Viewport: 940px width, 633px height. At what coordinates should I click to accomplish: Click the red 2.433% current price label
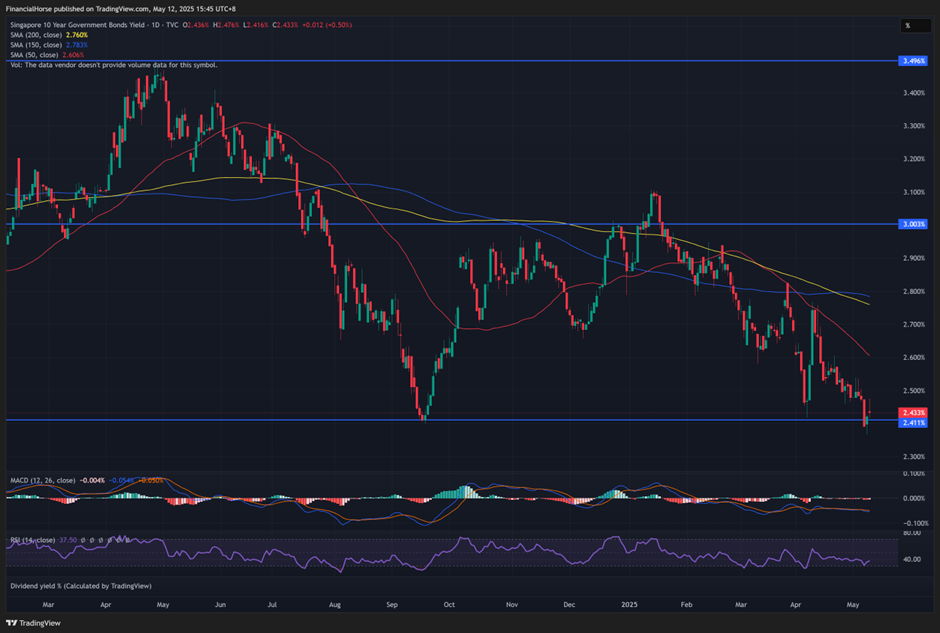[914, 412]
